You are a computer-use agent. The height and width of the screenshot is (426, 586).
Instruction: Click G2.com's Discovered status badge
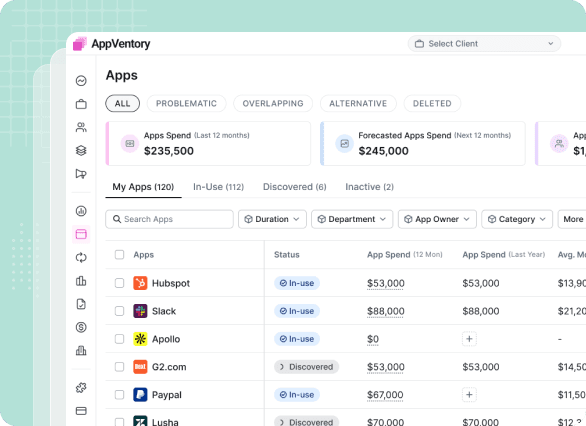click(306, 367)
